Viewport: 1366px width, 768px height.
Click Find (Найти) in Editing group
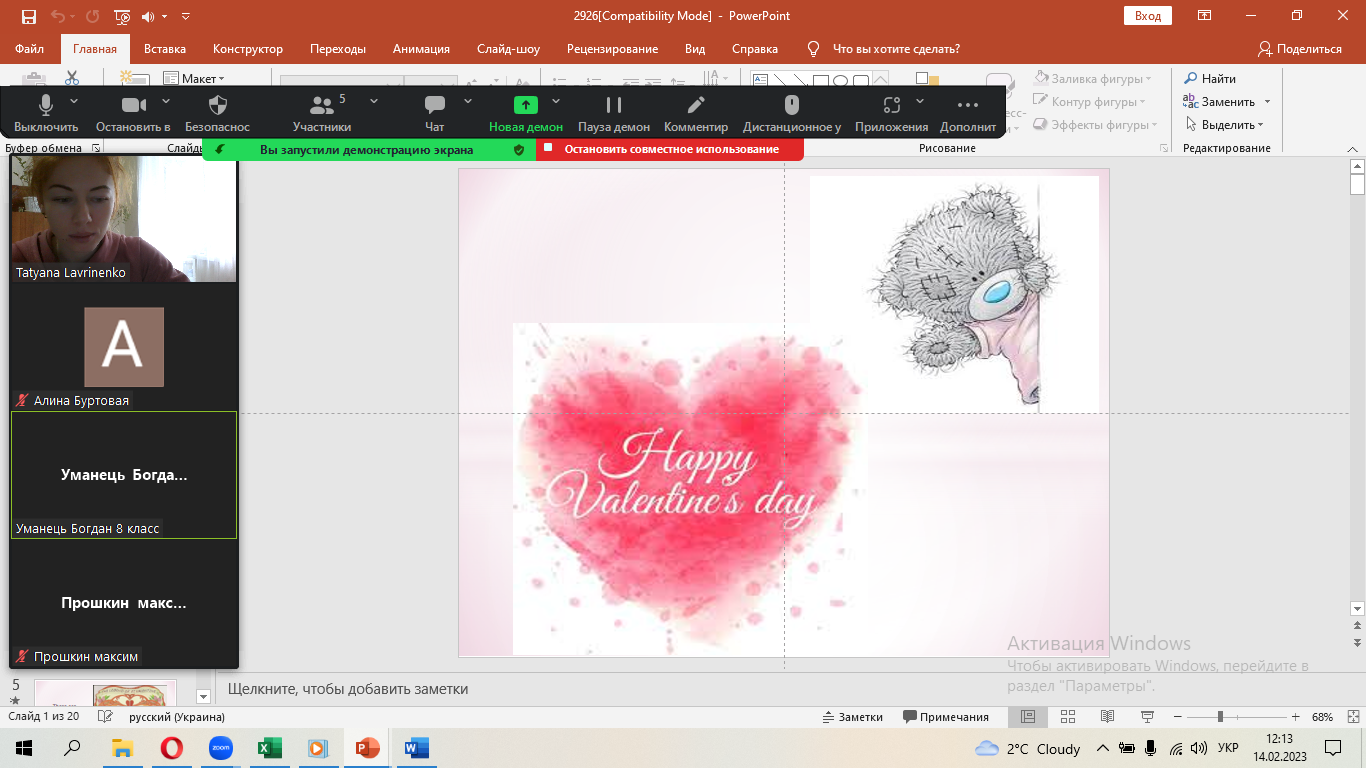point(1210,78)
